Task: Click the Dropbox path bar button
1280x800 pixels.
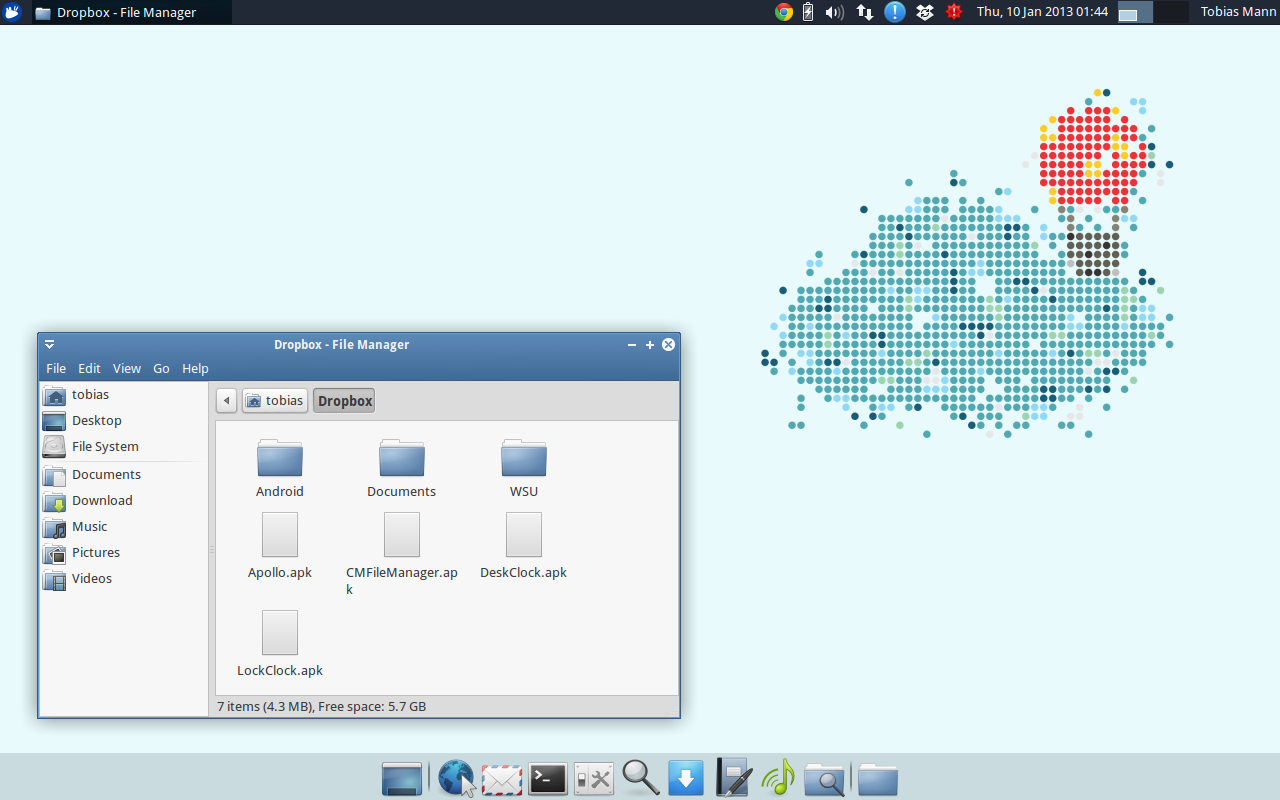Action: pos(344,401)
